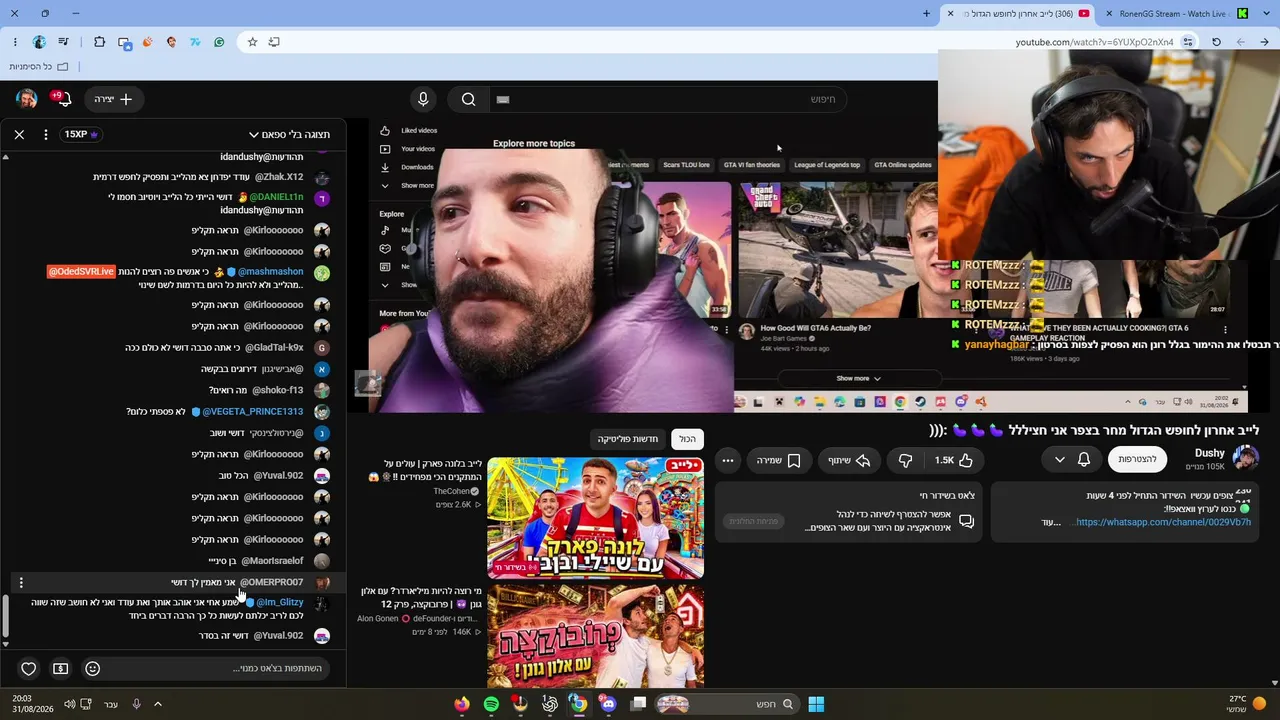Open the Dushy channel avatar
Screen dimensions: 1280x720
coord(1245,459)
